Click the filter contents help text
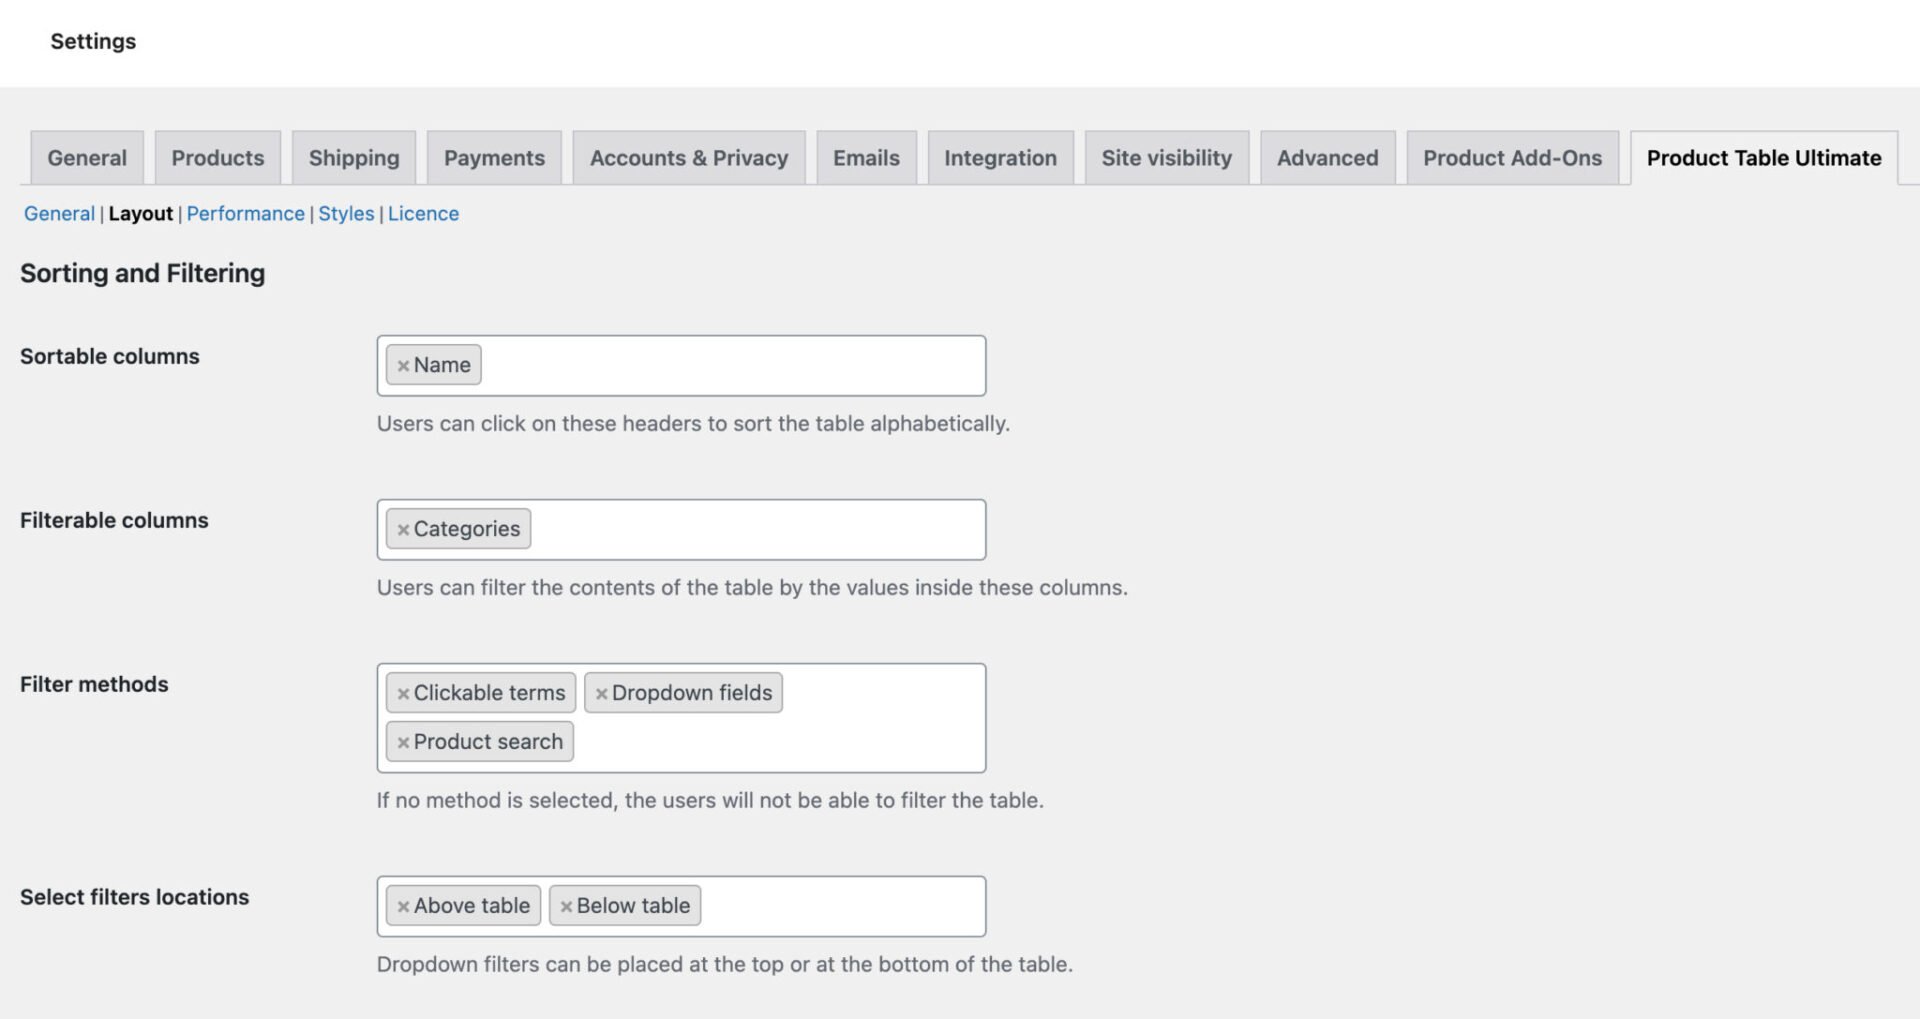Viewport: 1920px width, 1019px height. [x=752, y=588]
